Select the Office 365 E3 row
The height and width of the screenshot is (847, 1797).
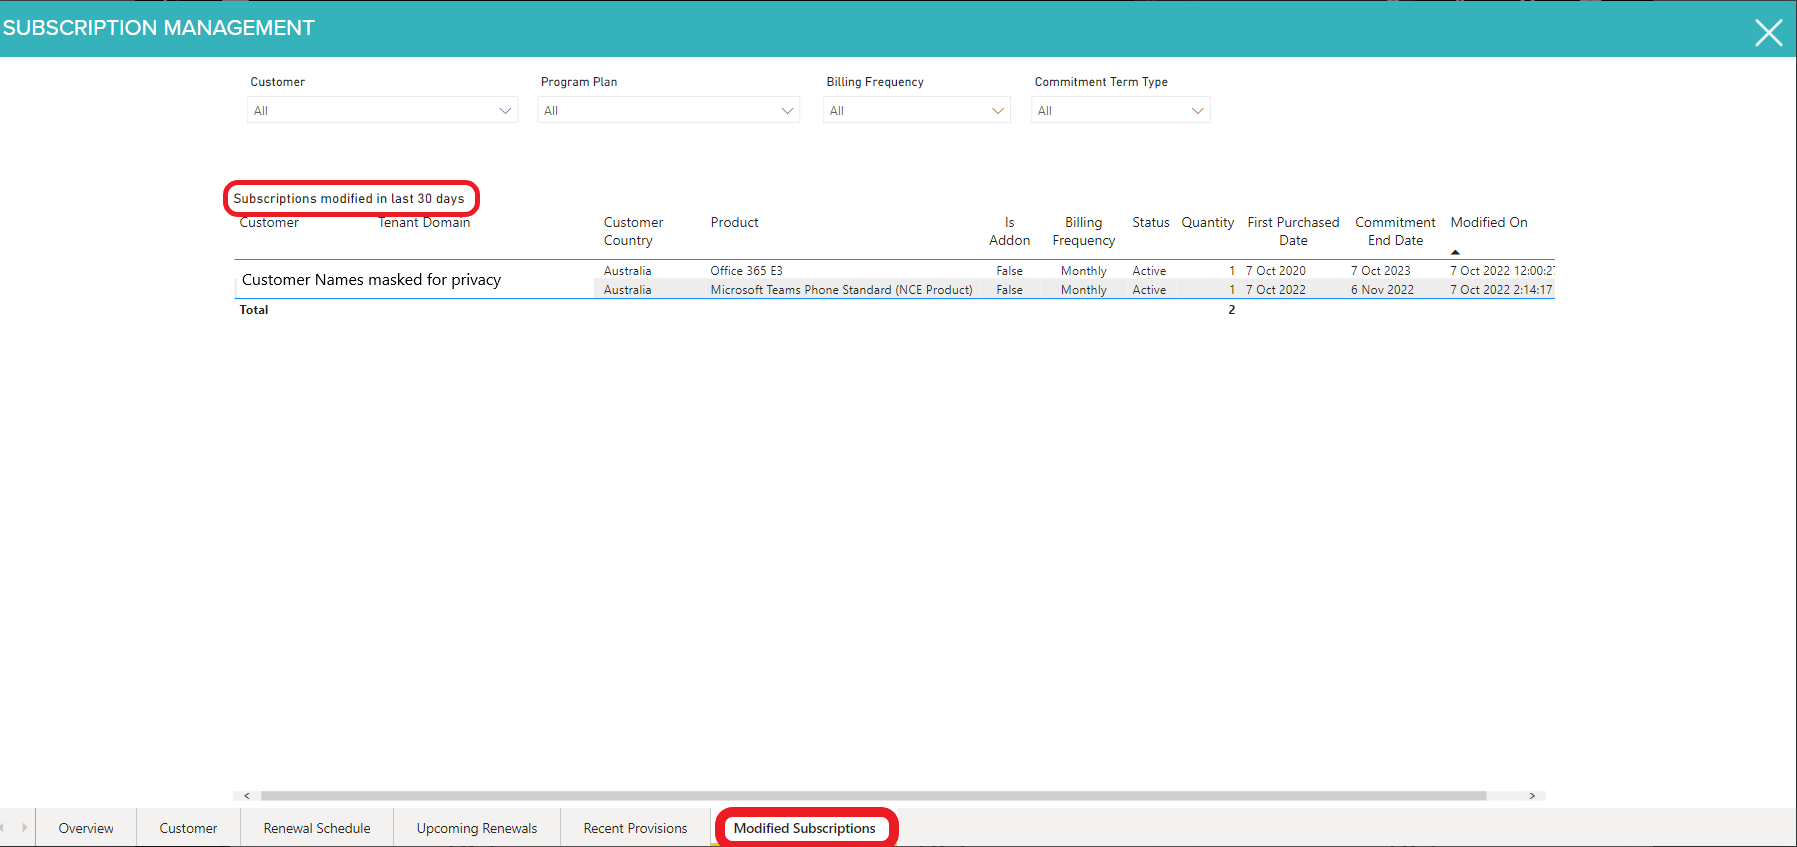tap(746, 271)
